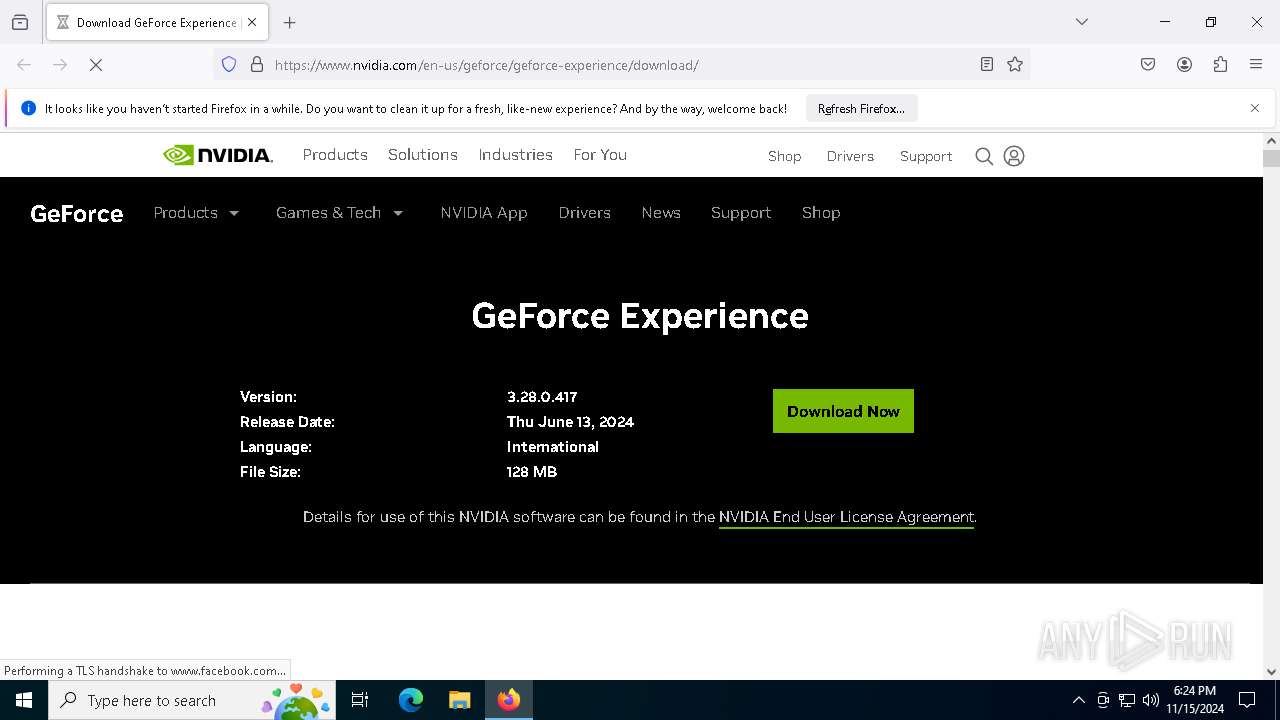Toggle reader view icon
The image size is (1280, 720).
[x=987, y=65]
